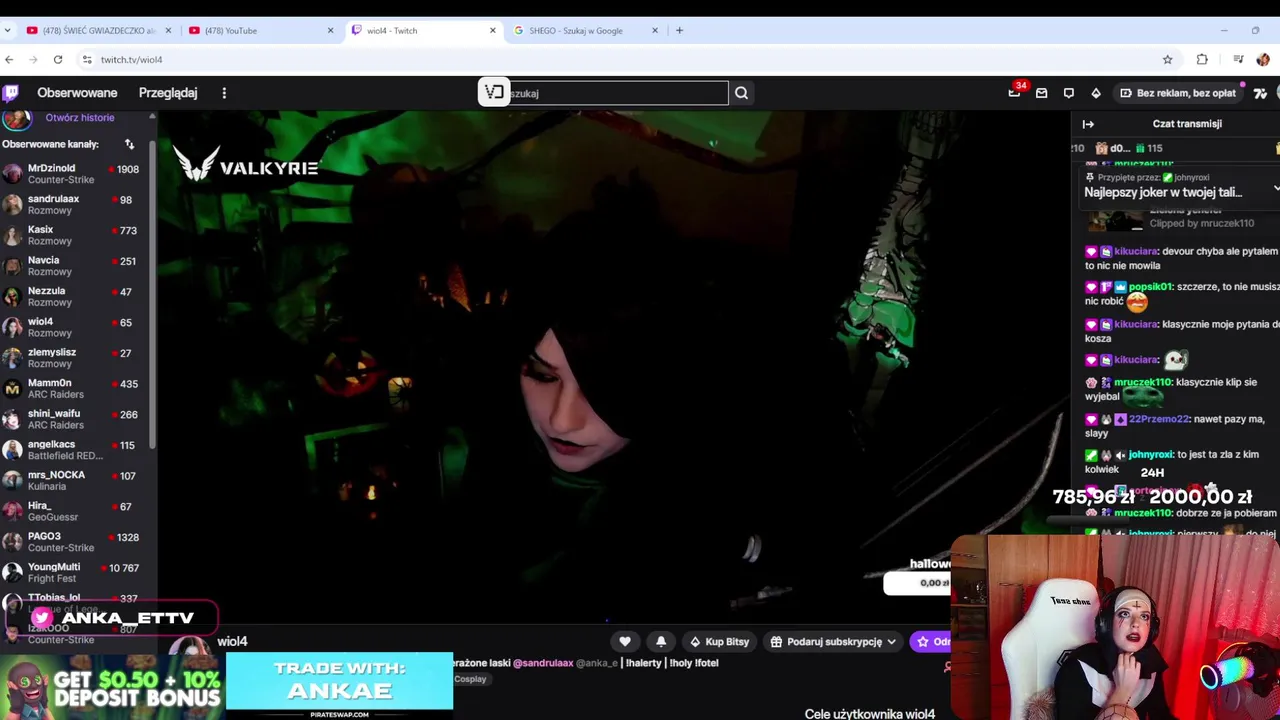Open the Przeglądaj menu
The width and height of the screenshot is (1280, 720).
(x=168, y=93)
